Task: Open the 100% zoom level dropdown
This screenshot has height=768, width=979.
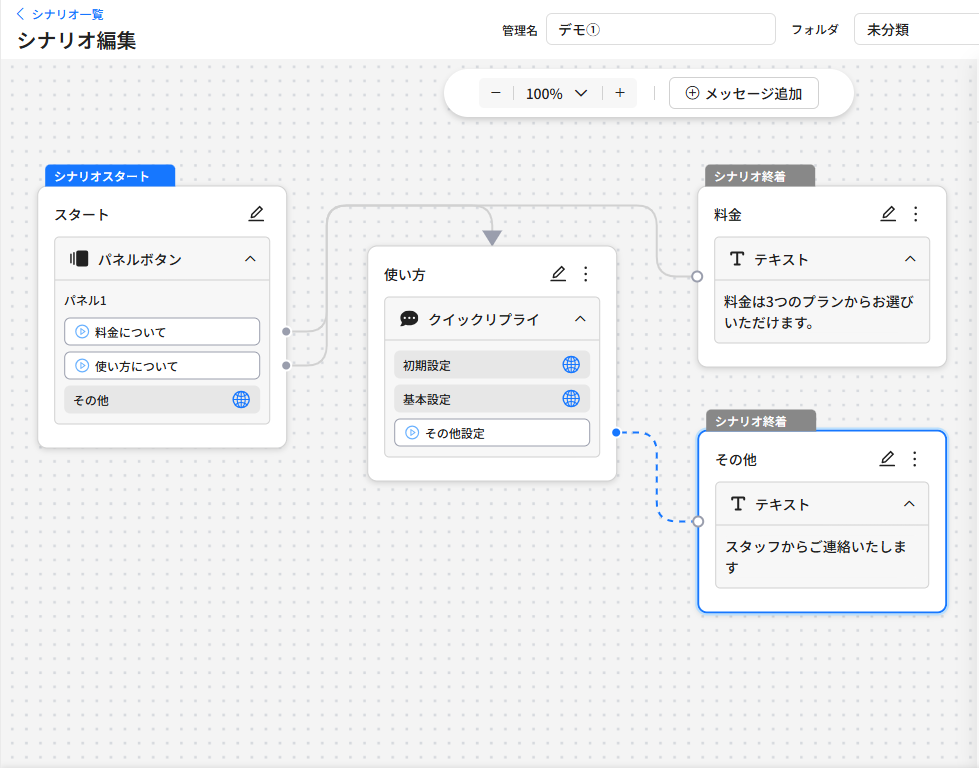Action: [x=557, y=93]
